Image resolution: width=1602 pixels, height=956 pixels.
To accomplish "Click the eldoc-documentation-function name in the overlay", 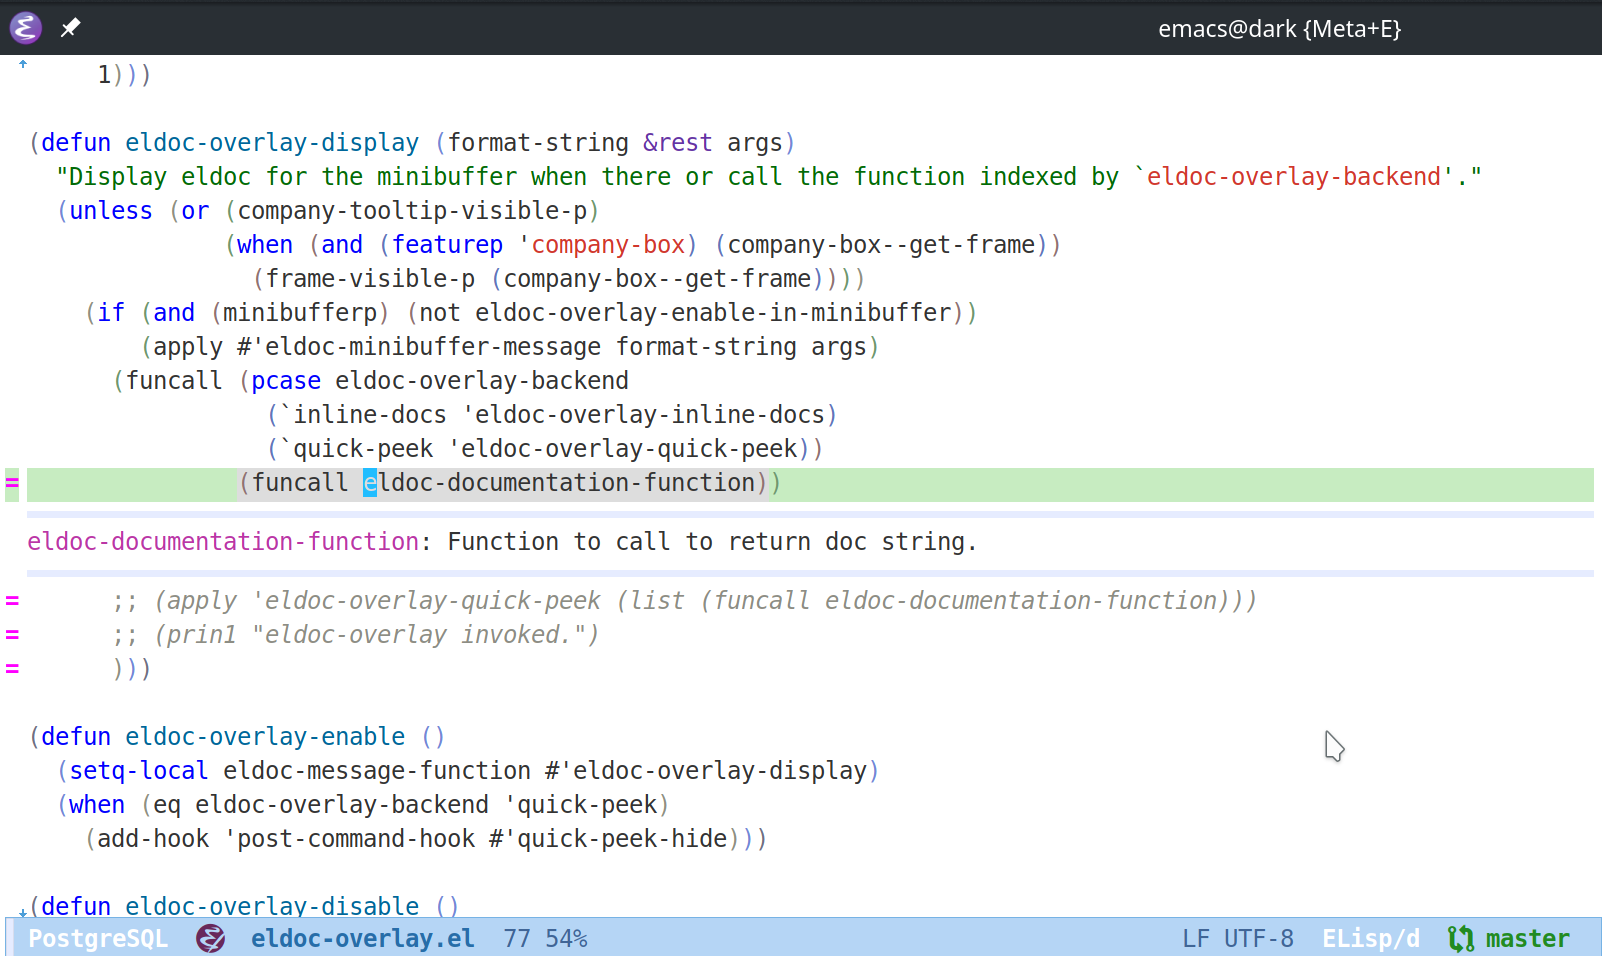I will click(x=222, y=542).
